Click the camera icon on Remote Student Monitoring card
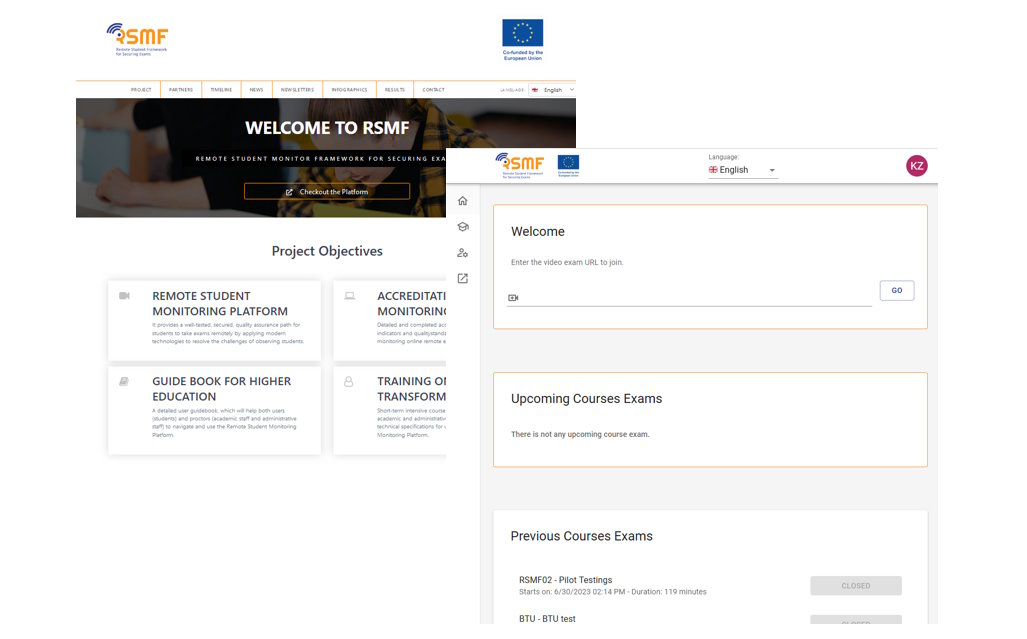Viewport: 1027px width, 639px height. [x=124, y=295]
